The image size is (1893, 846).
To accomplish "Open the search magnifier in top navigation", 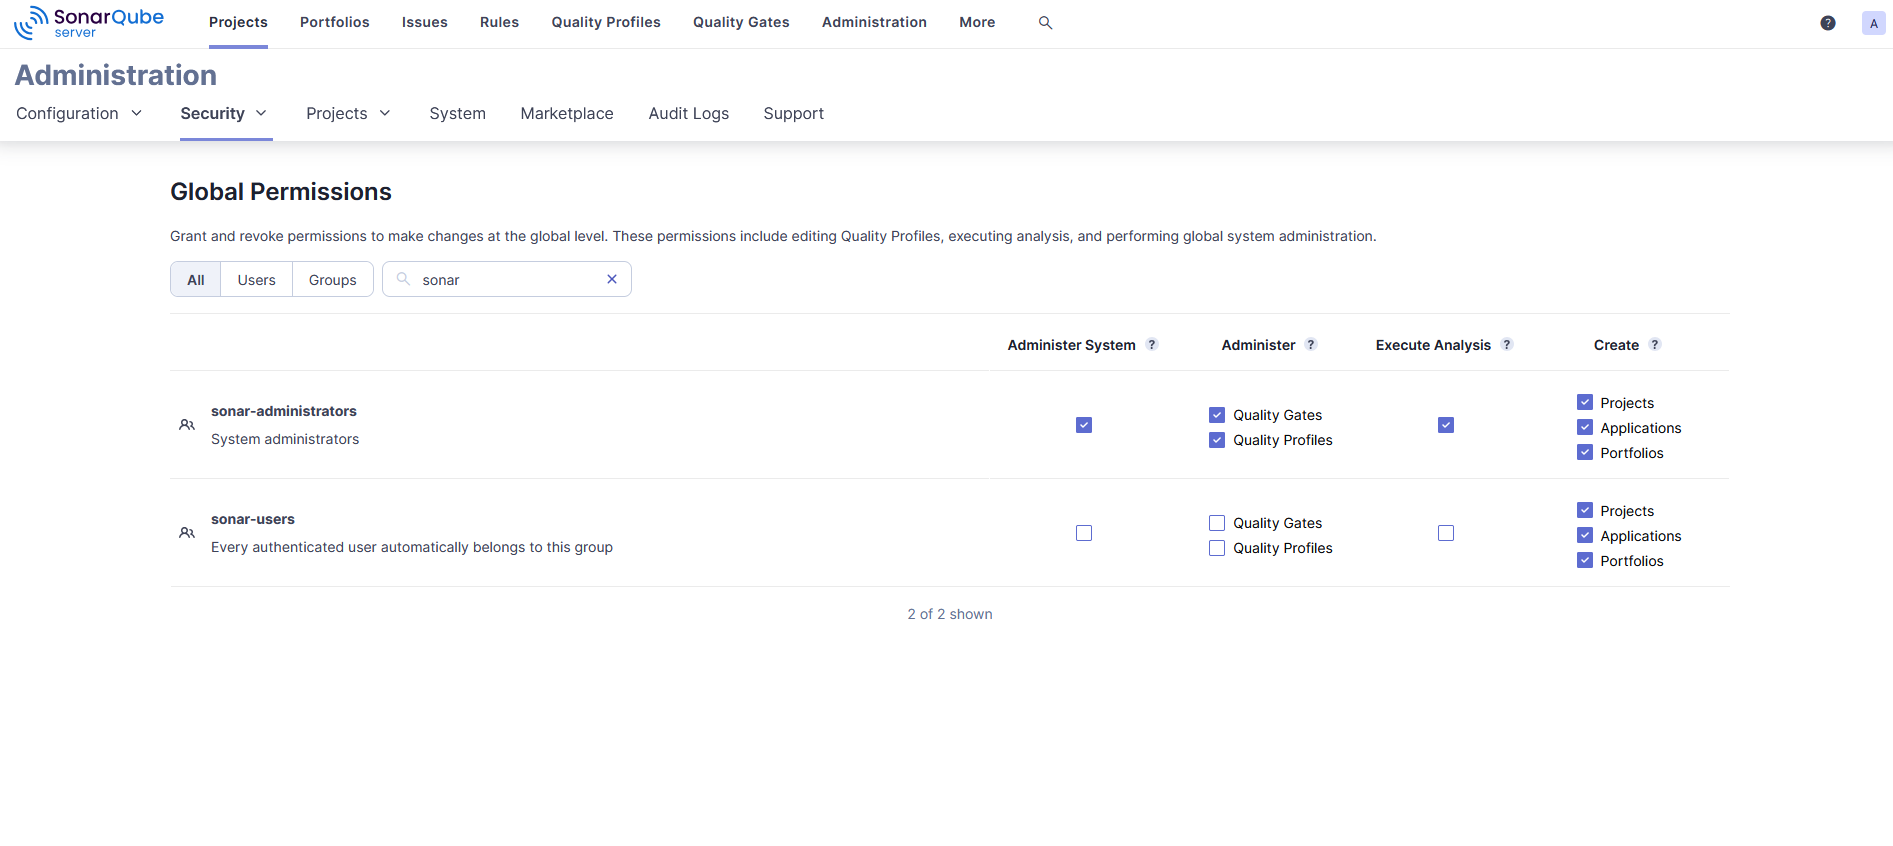I will [x=1045, y=22].
